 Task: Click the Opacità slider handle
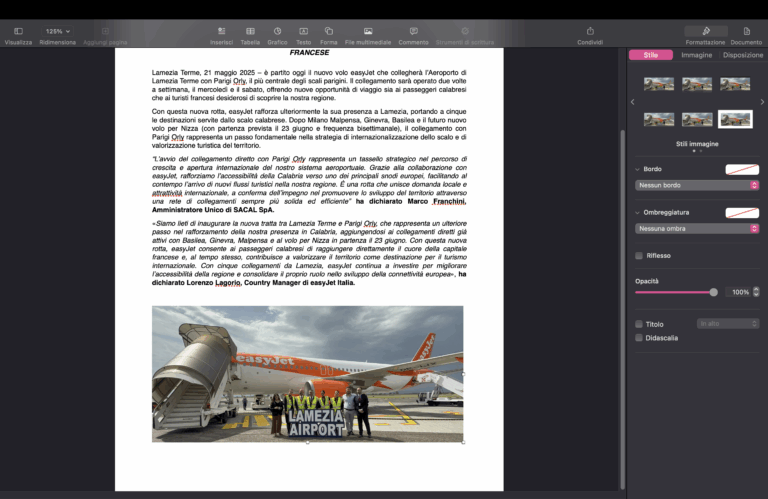(x=714, y=292)
